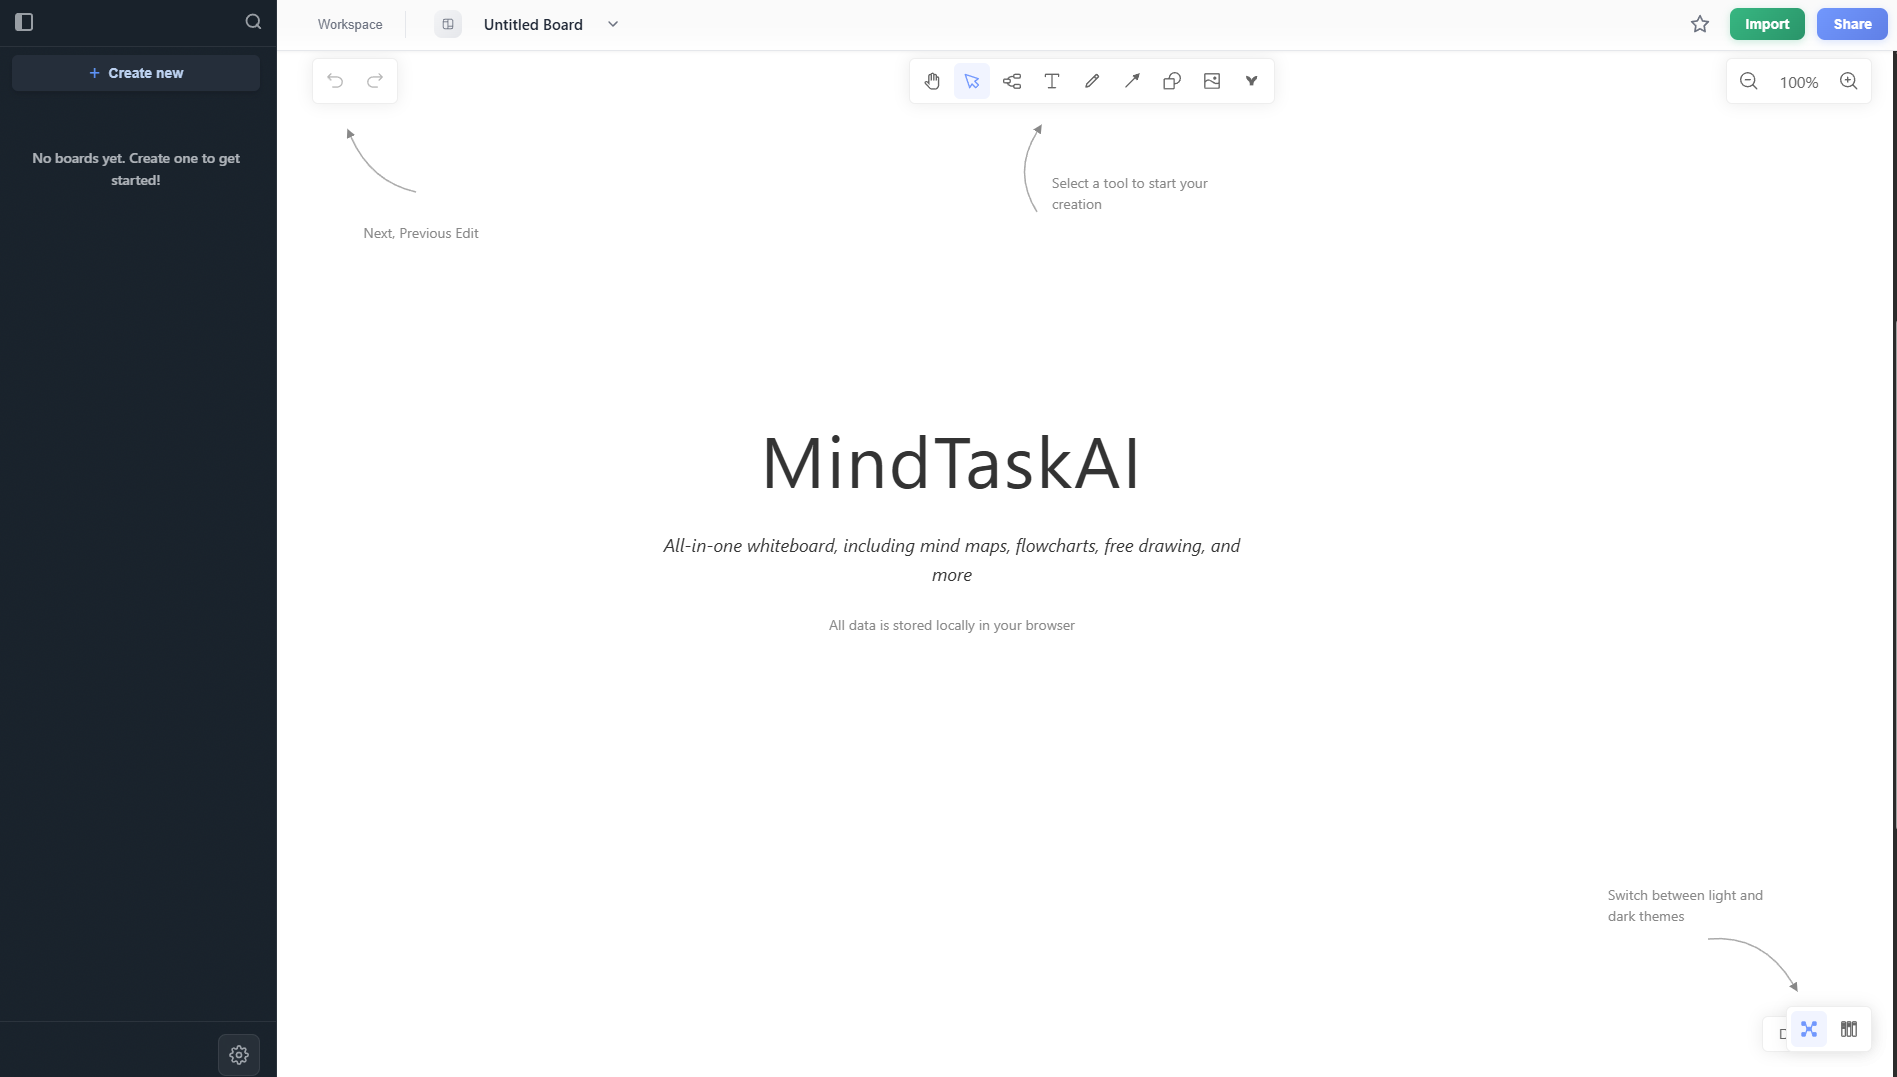Select the Hand pan tool
The height and width of the screenshot is (1077, 1897).
point(932,81)
